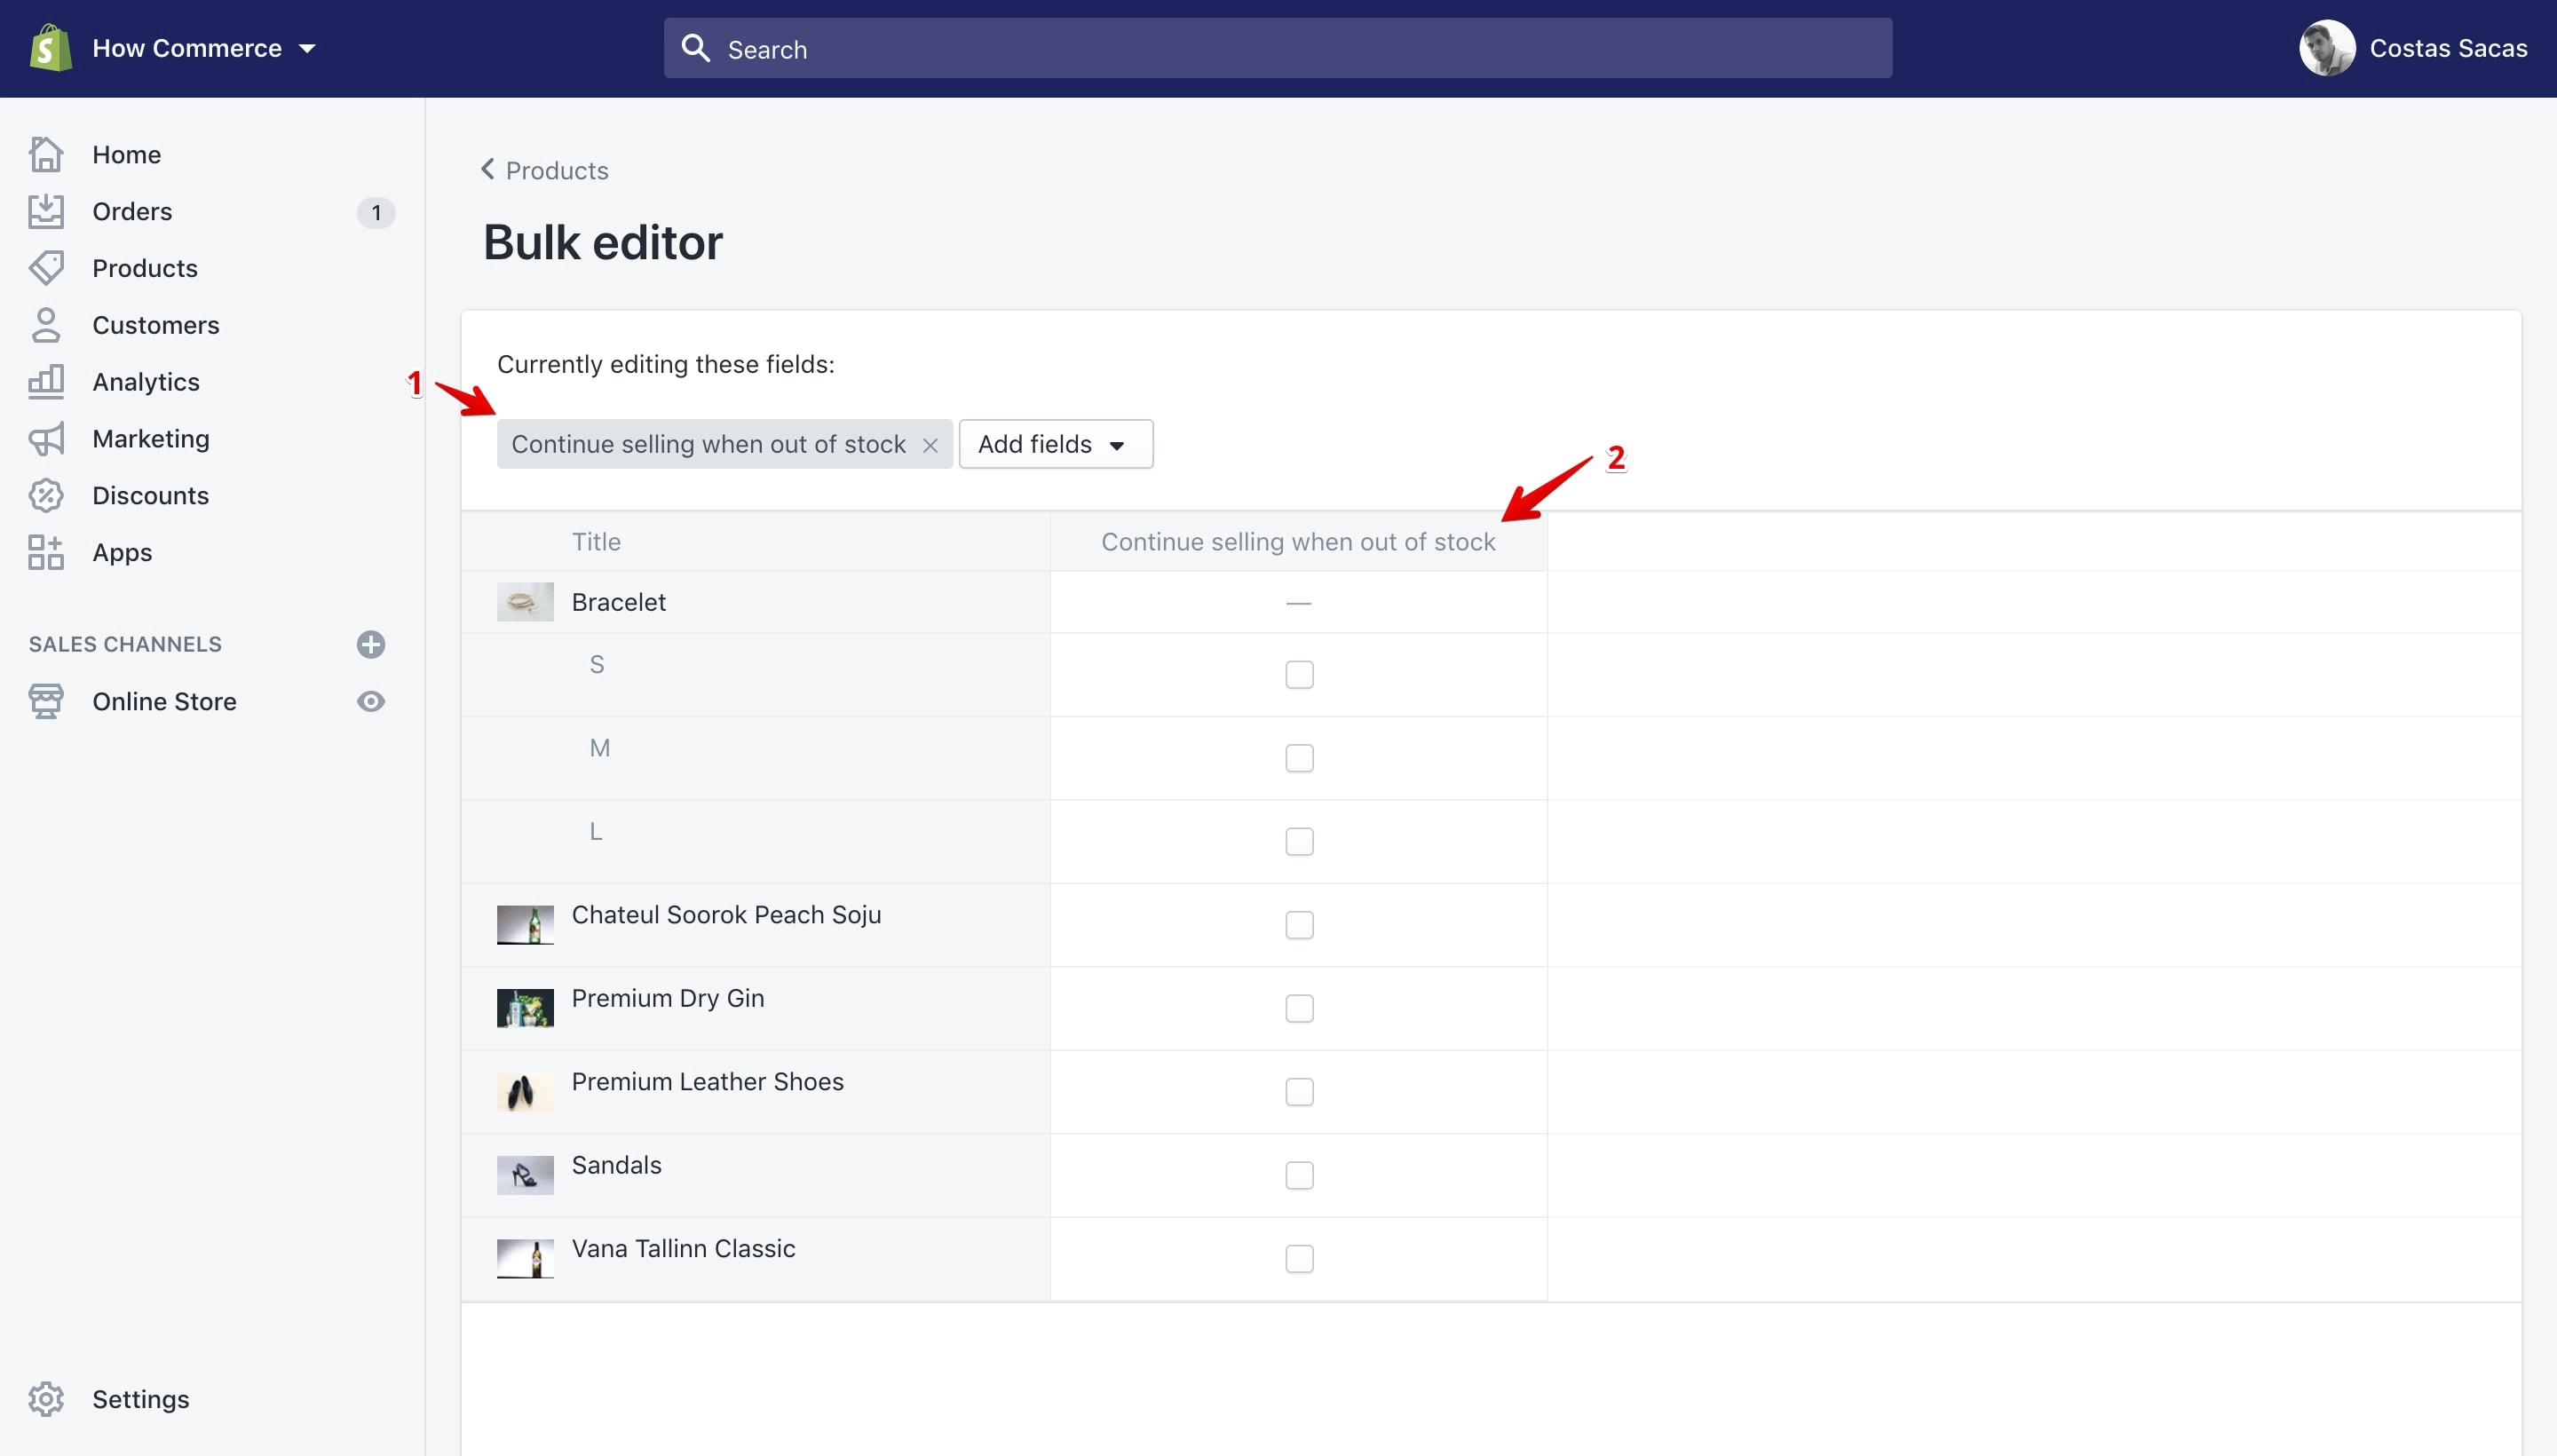Select Sandals product title
The image size is (2557, 1456).
[x=616, y=1165]
